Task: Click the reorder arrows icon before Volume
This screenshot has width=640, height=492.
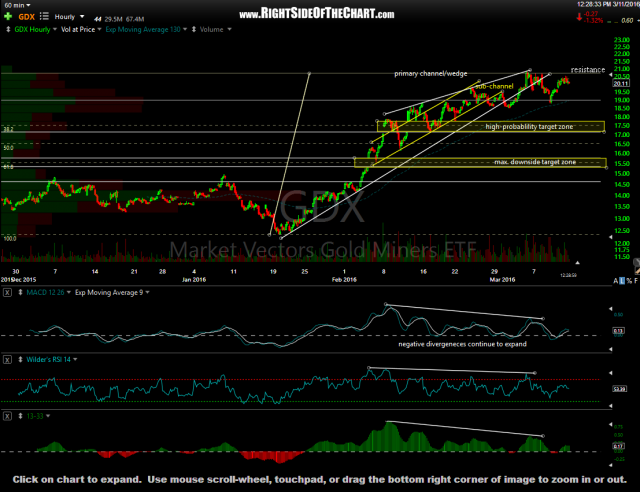Action: [193, 29]
